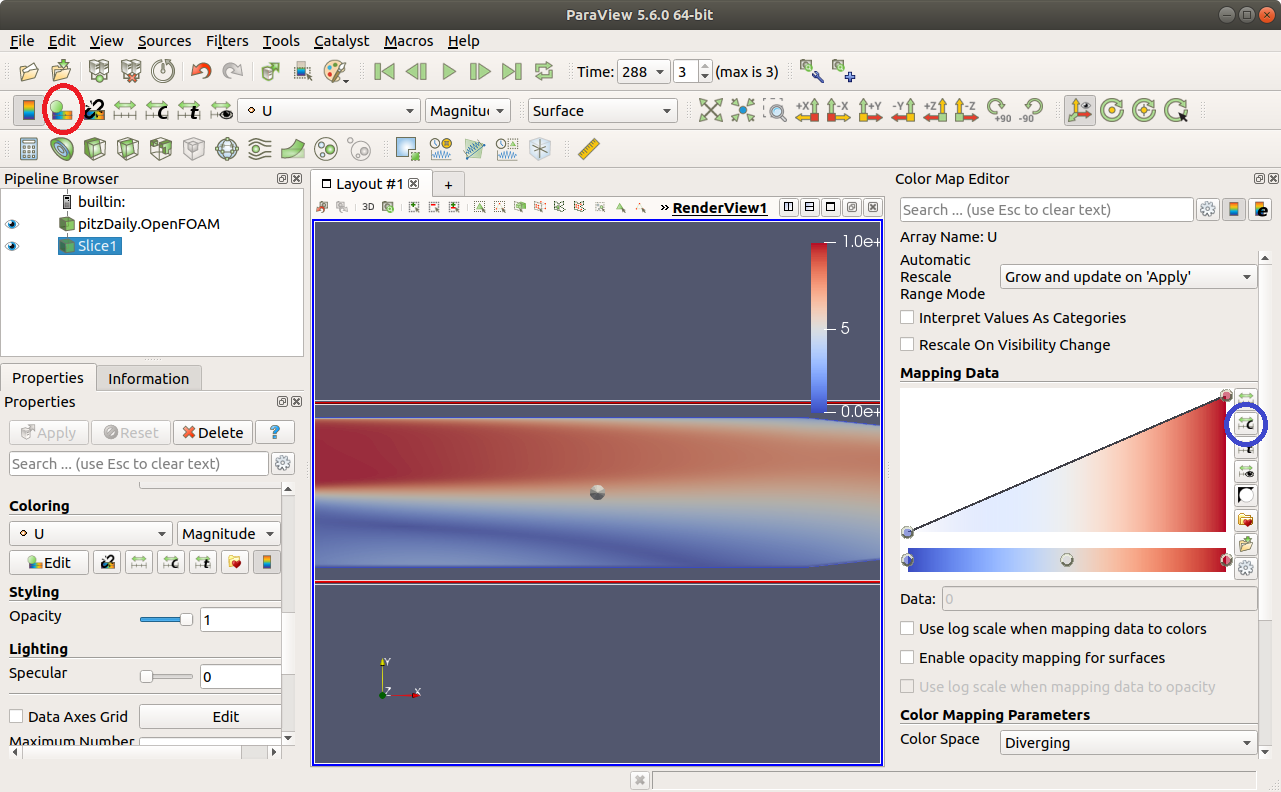Image resolution: width=1281 pixels, height=792 pixels.
Task: Click the Save Data icon
Action: (x=62, y=71)
